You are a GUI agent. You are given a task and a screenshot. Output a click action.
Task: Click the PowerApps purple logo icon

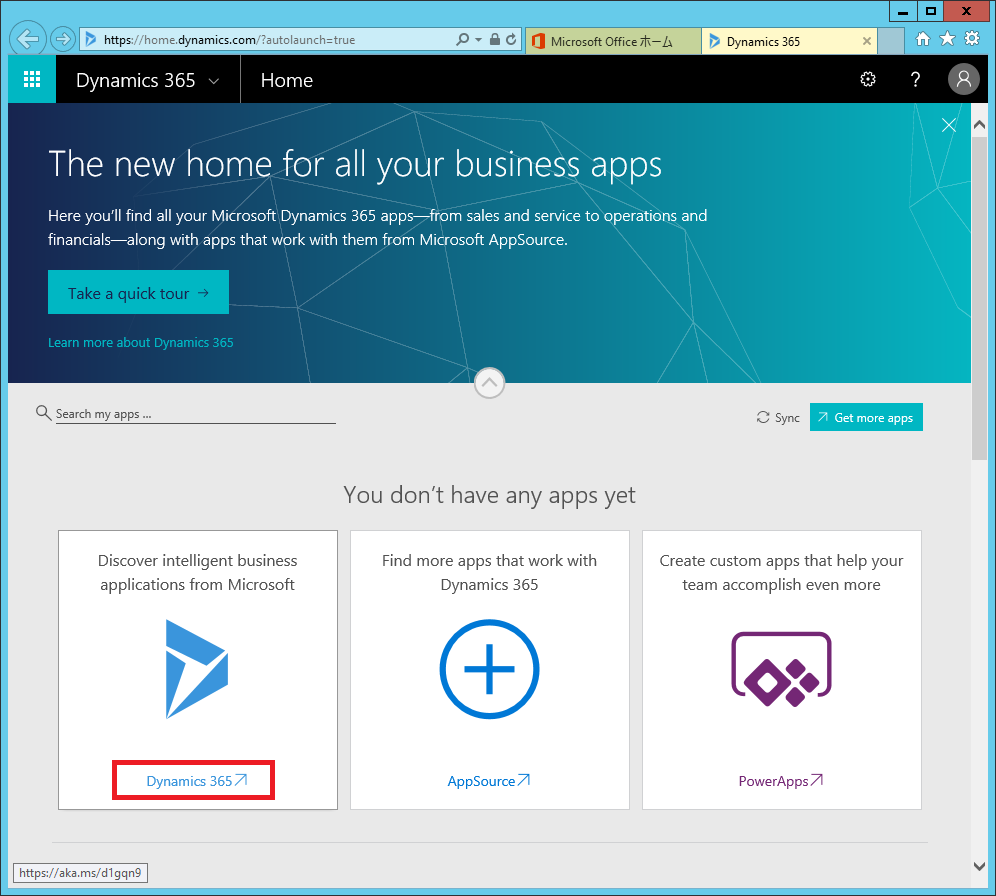[781, 669]
